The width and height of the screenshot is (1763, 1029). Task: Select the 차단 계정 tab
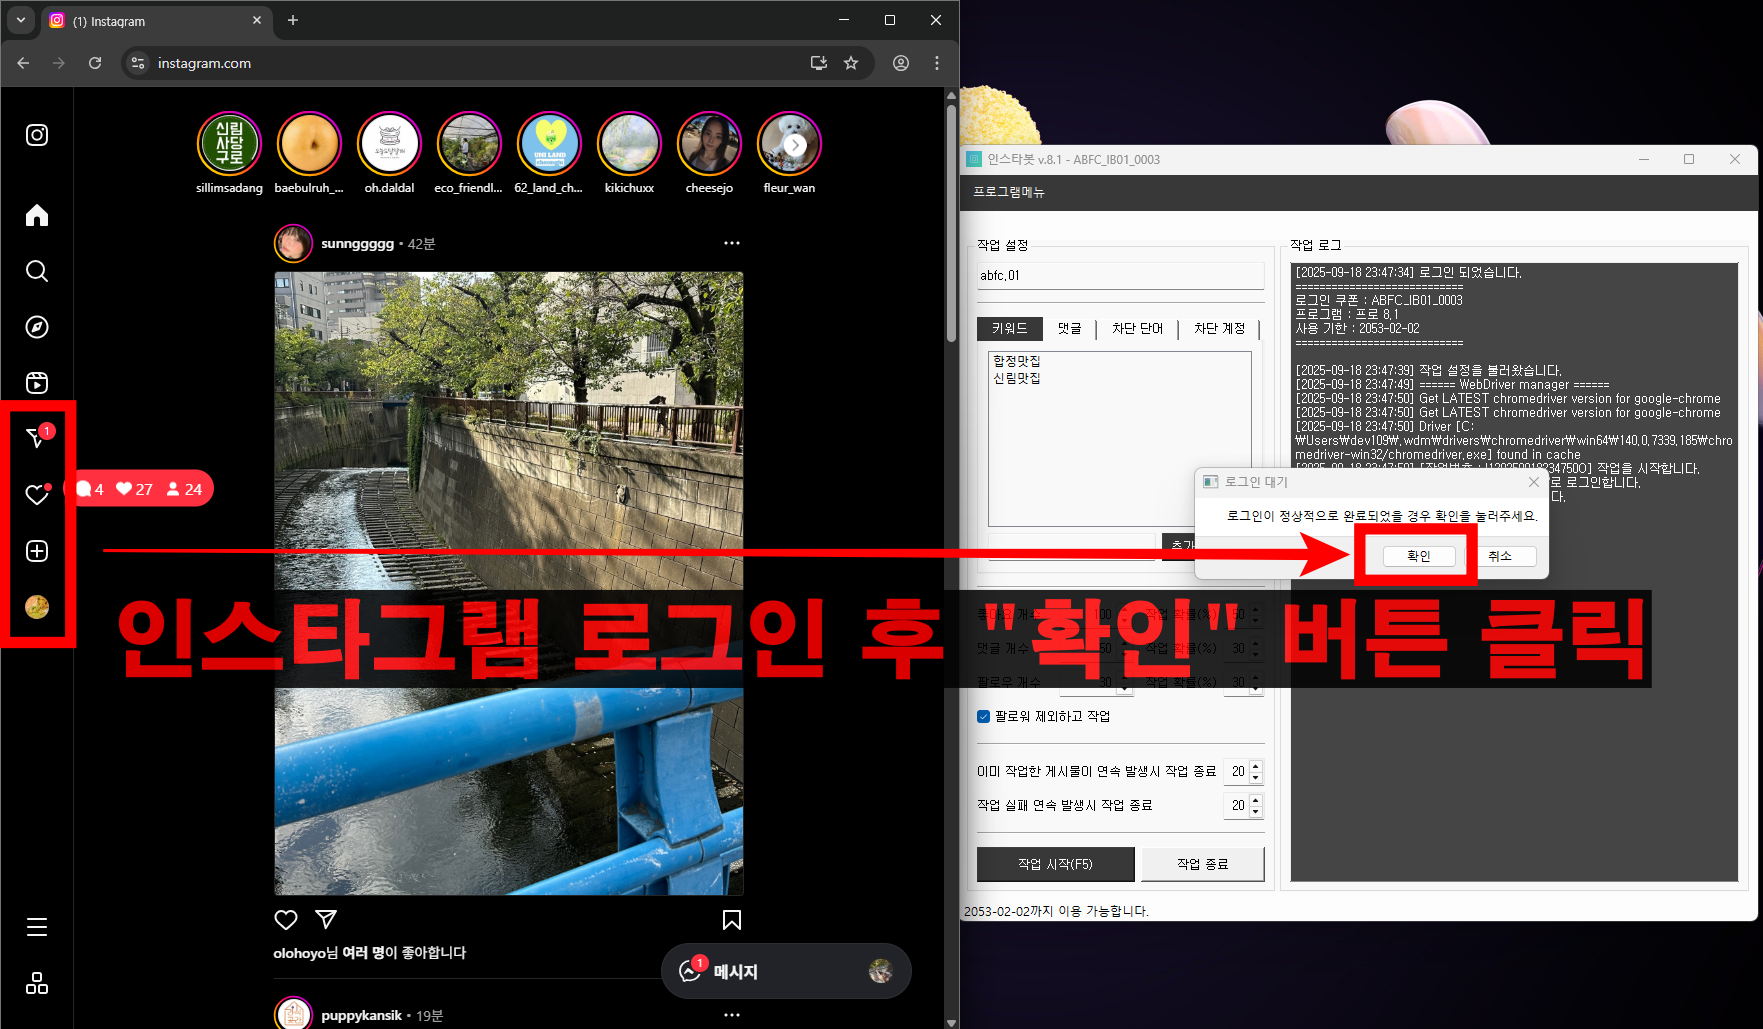coord(1219,328)
